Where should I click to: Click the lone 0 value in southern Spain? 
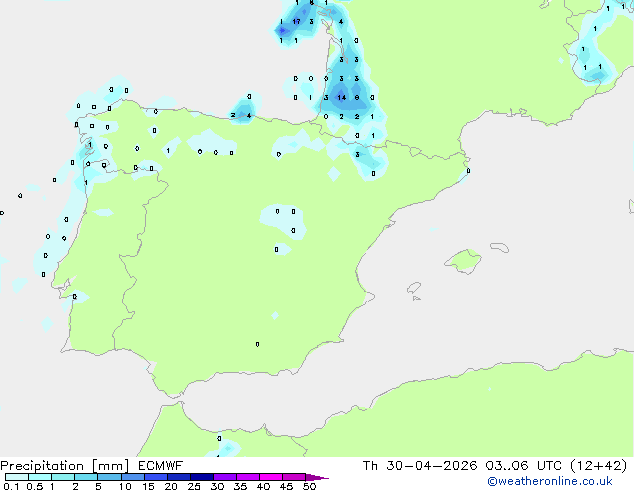(x=258, y=344)
